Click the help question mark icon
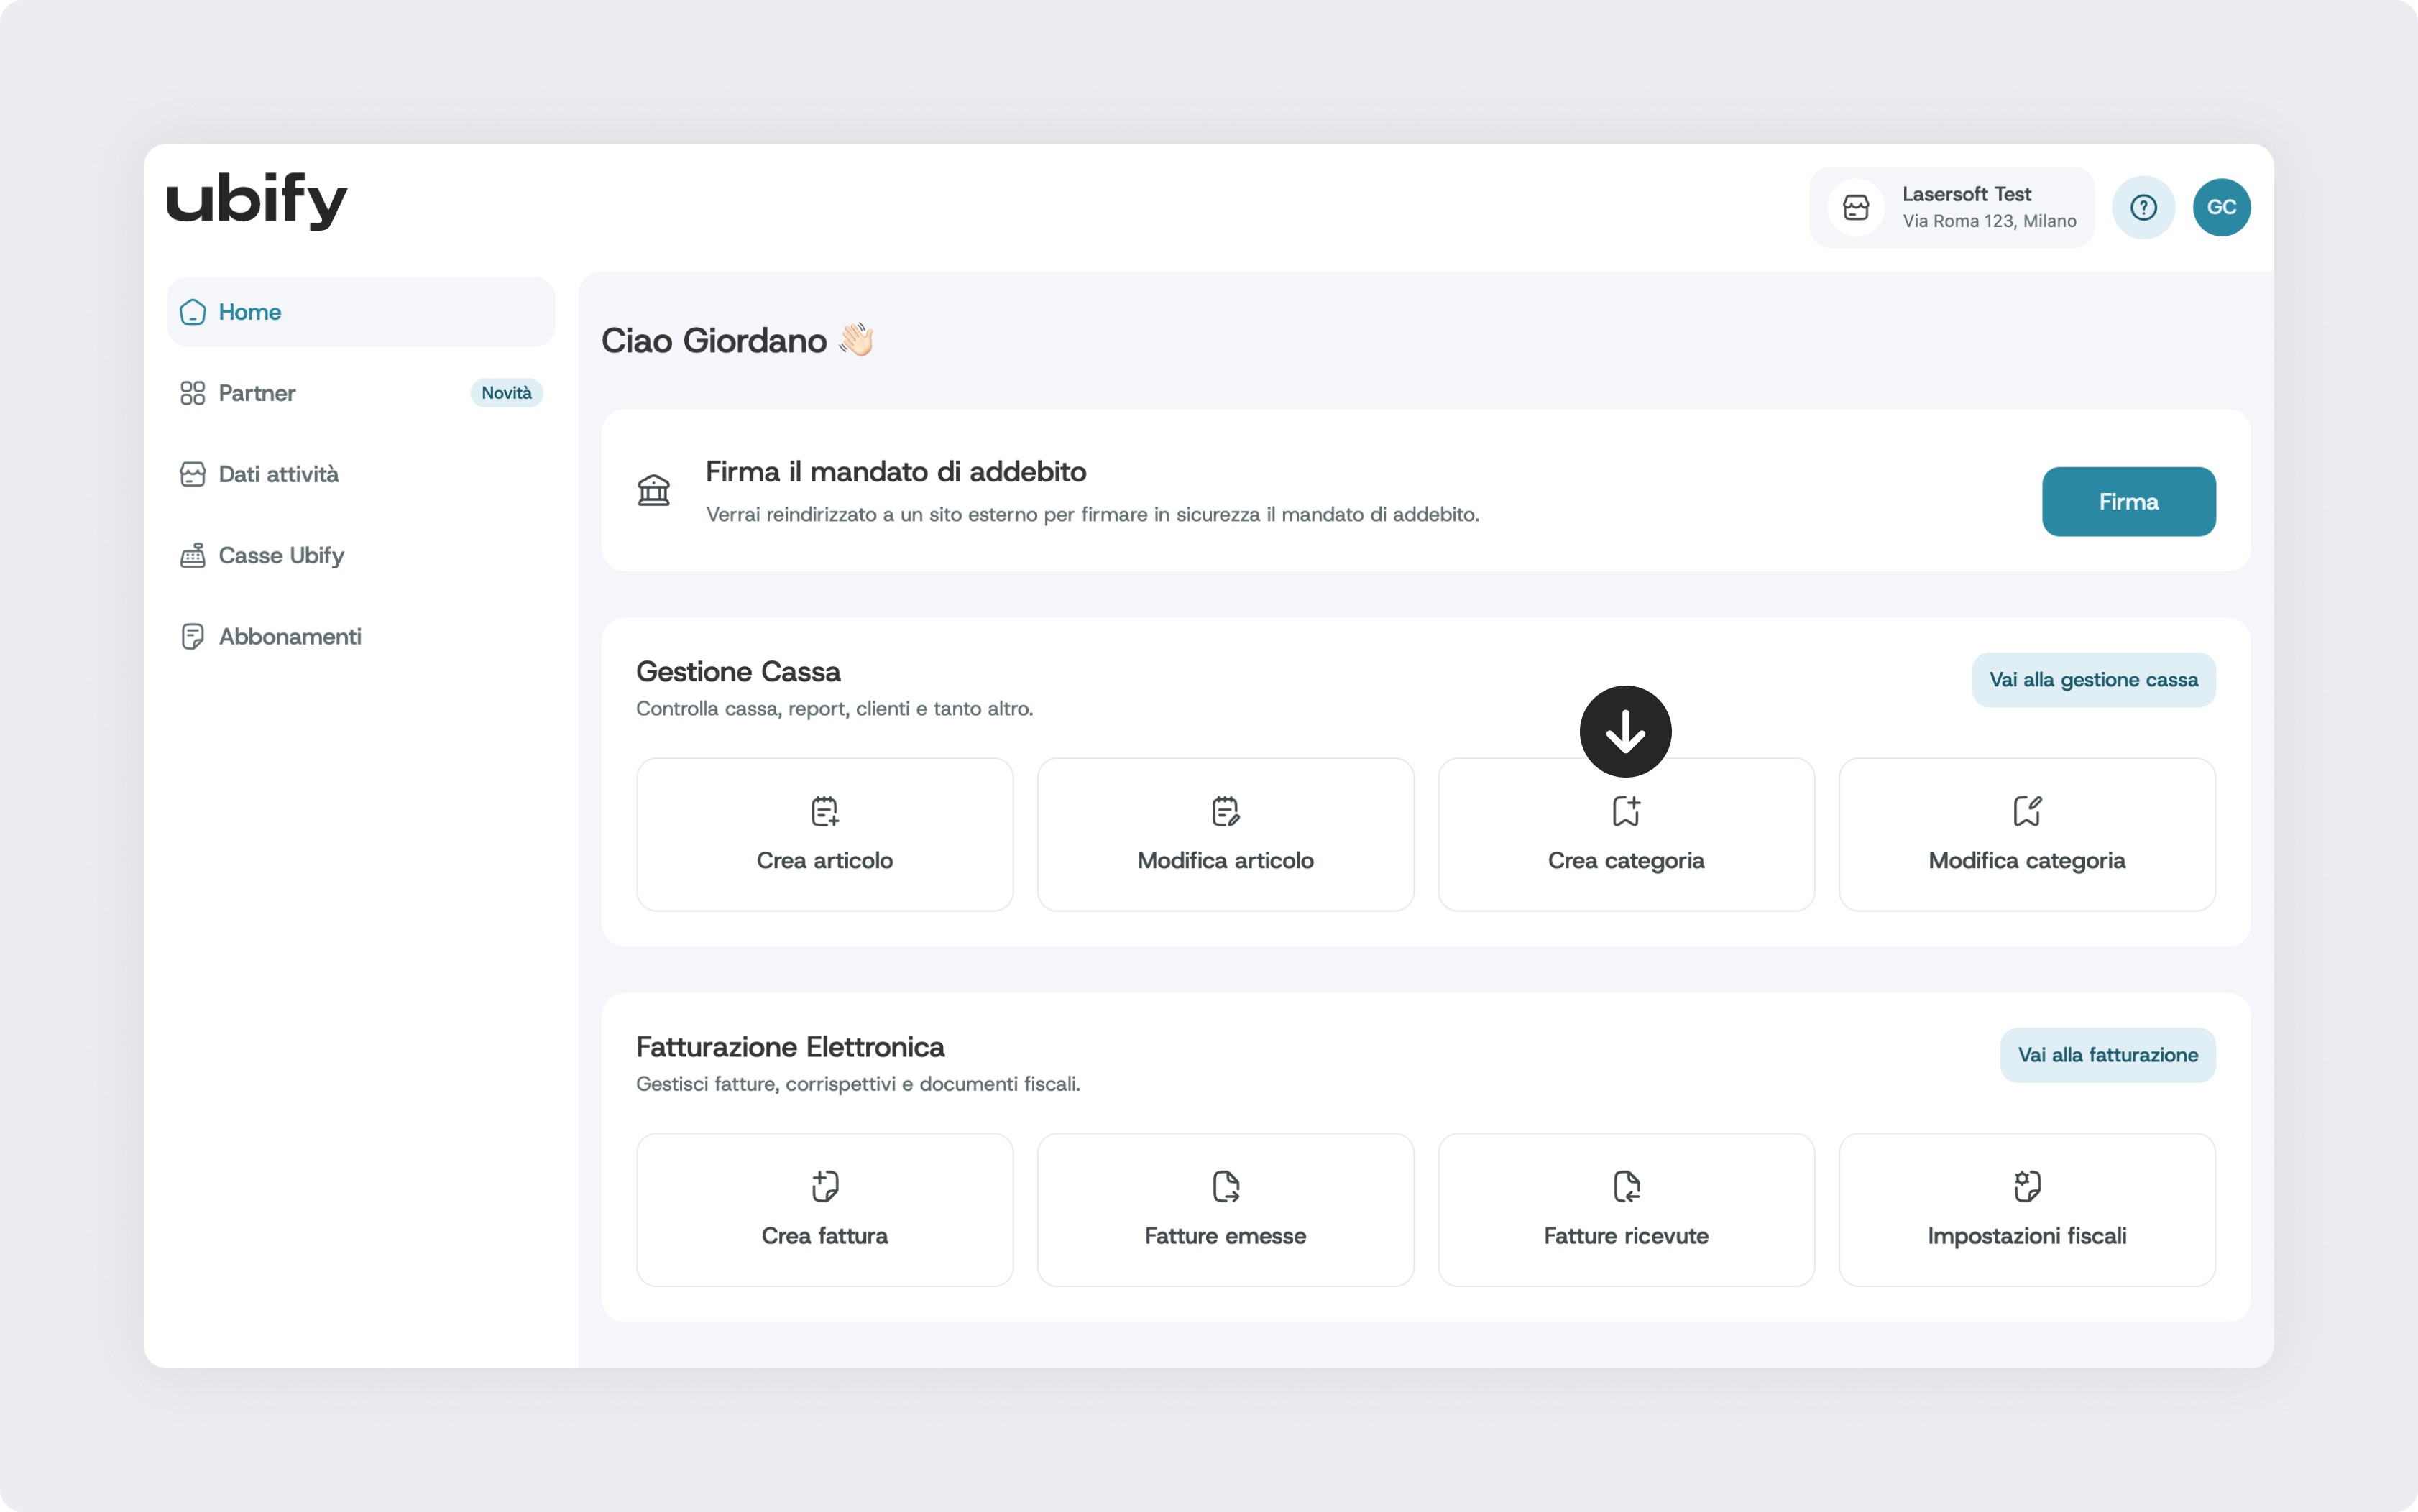 [2143, 207]
